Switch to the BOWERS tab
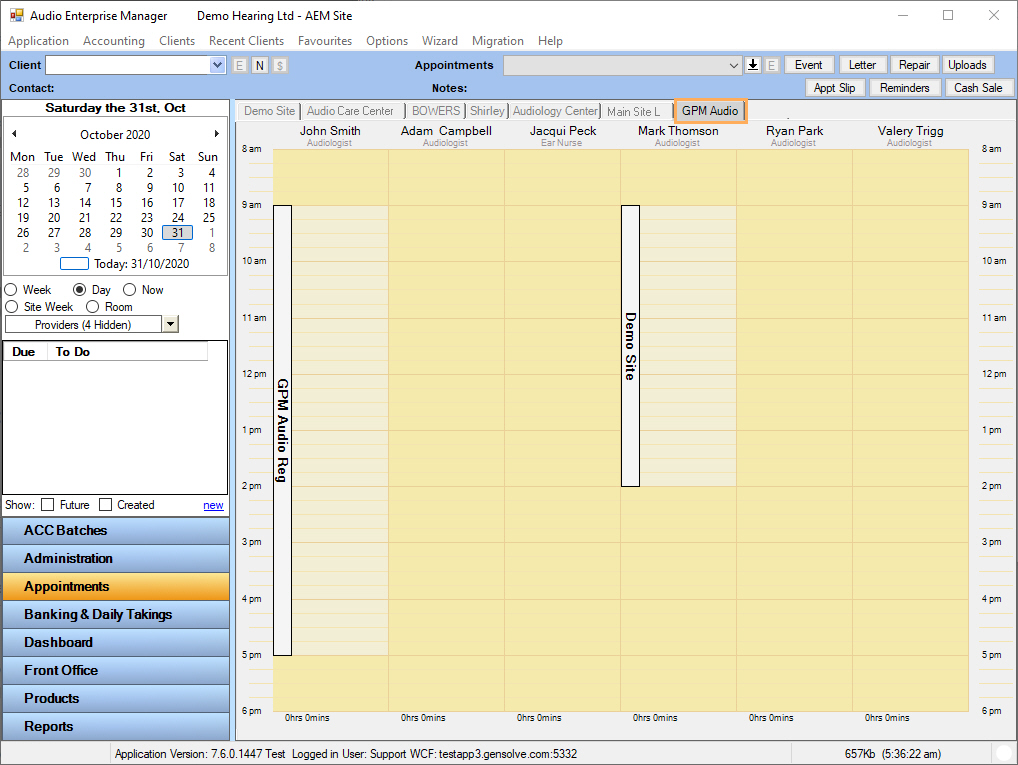The height and width of the screenshot is (765, 1018). click(436, 111)
